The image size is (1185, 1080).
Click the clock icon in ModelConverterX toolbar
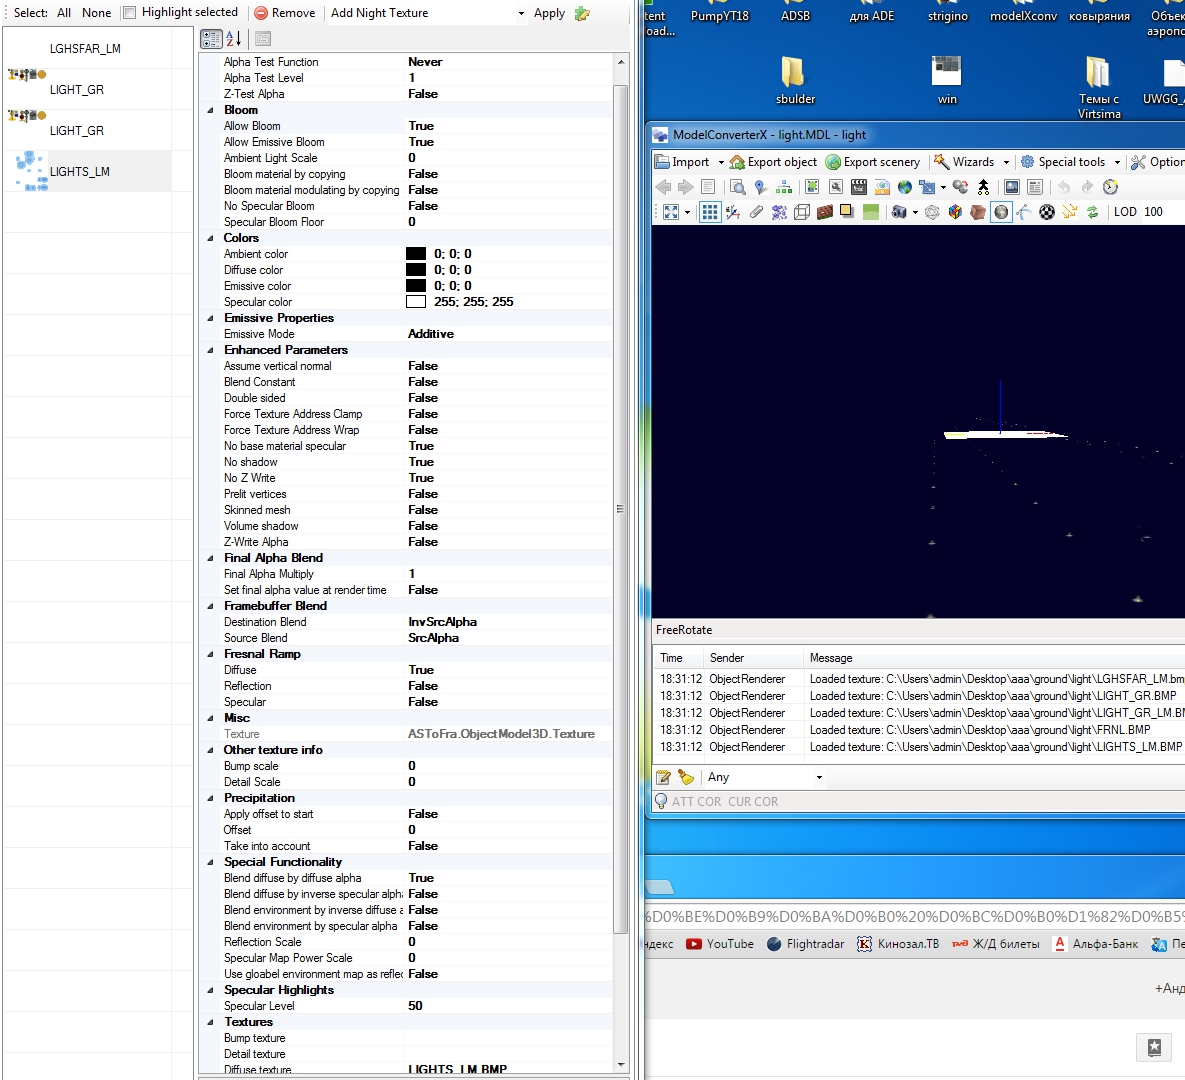point(1110,187)
